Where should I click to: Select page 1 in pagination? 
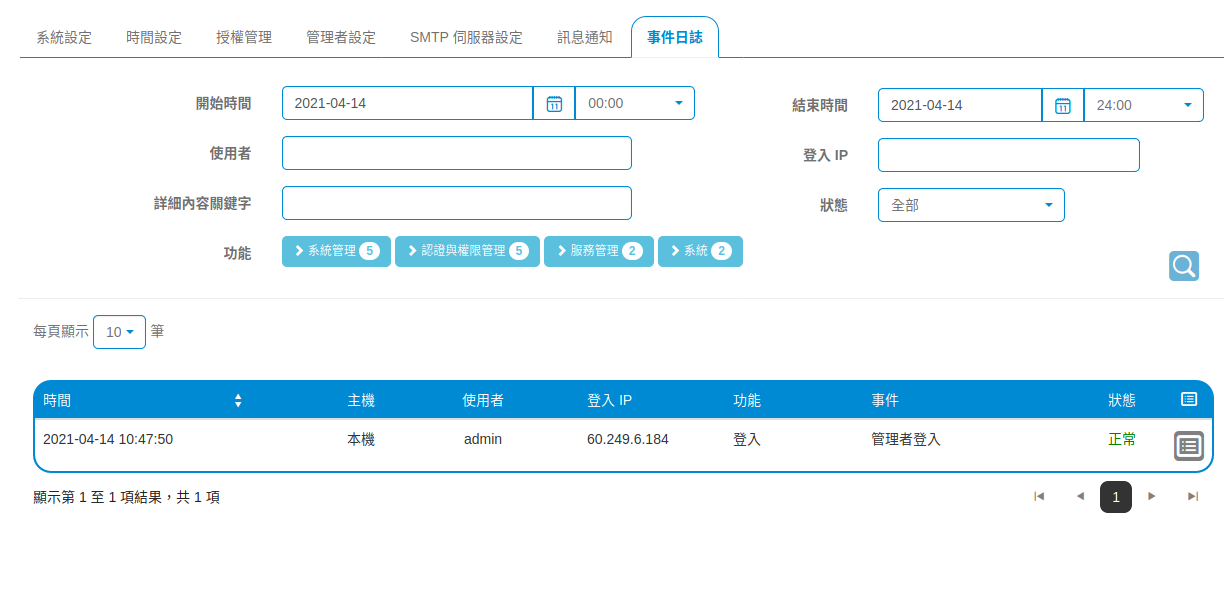click(1116, 497)
